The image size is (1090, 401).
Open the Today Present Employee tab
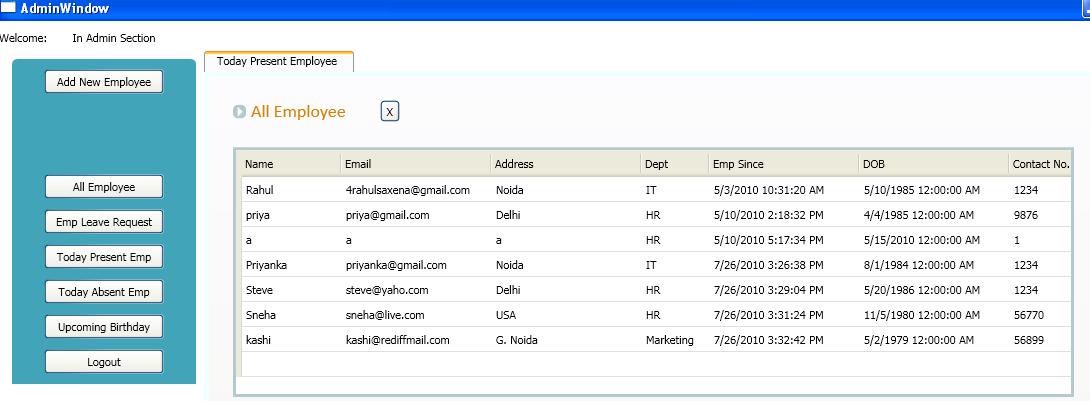pos(279,62)
